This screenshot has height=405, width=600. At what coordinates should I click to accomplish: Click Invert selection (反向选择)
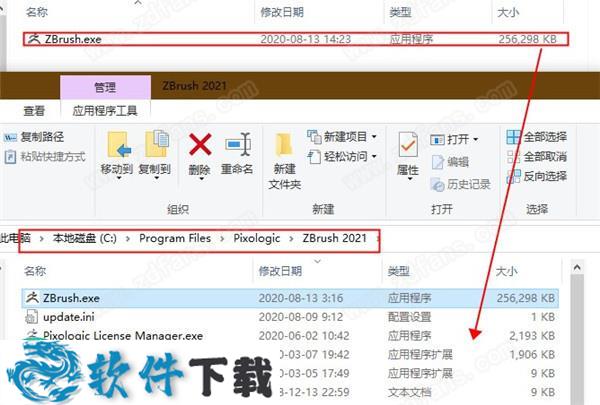tap(514, 176)
